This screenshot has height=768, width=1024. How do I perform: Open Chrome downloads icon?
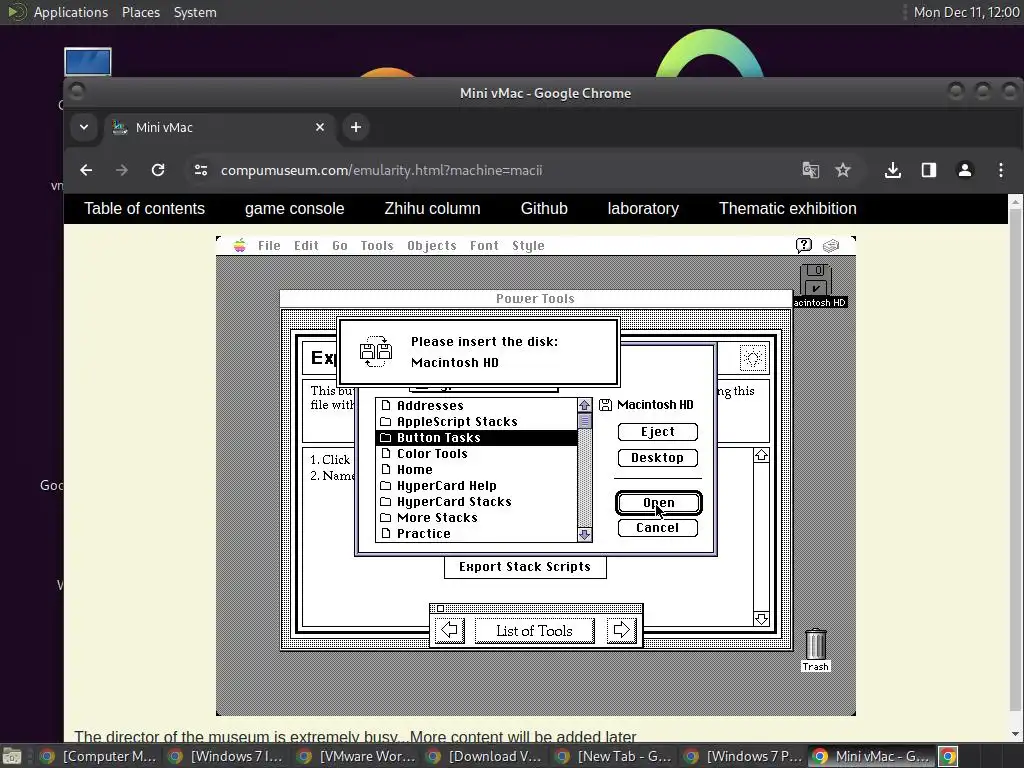coord(893,170)
